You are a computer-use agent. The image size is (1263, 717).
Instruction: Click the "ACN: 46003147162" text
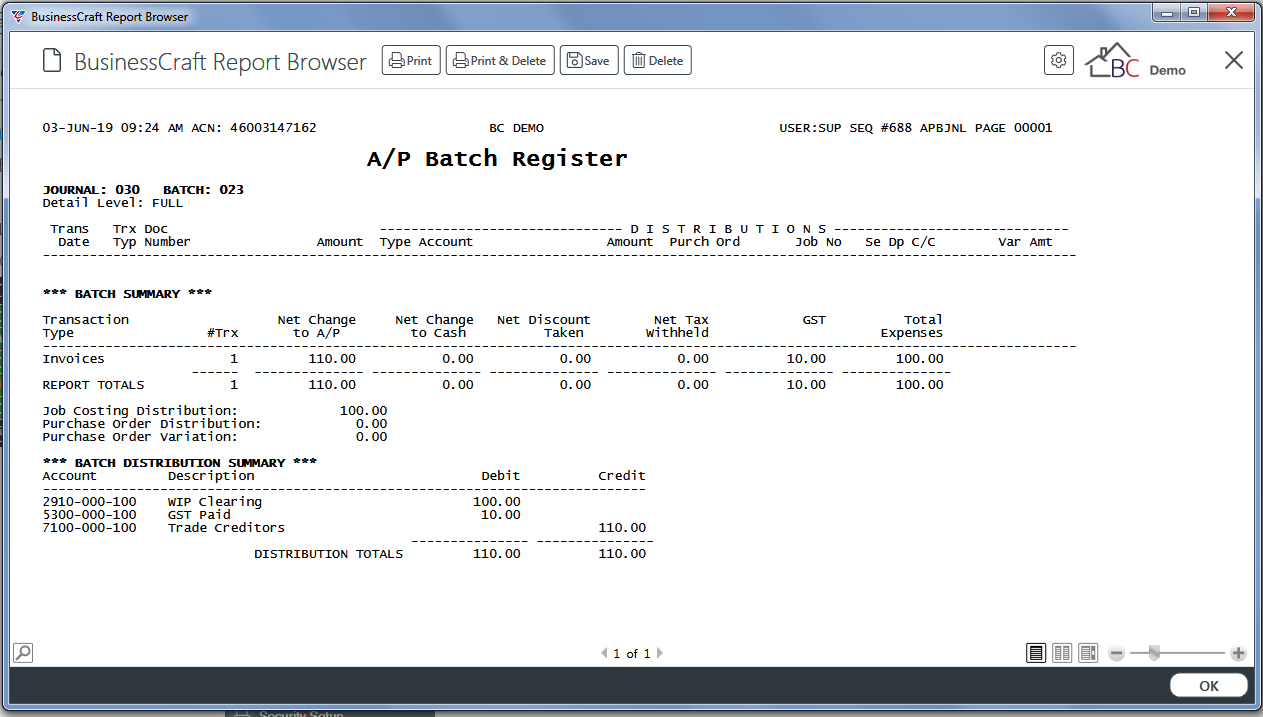click(253, 128)
